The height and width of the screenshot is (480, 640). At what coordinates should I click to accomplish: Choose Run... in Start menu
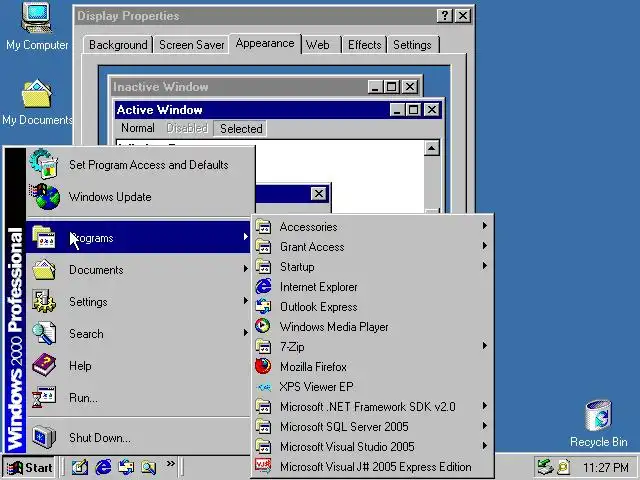pos(139,398)
